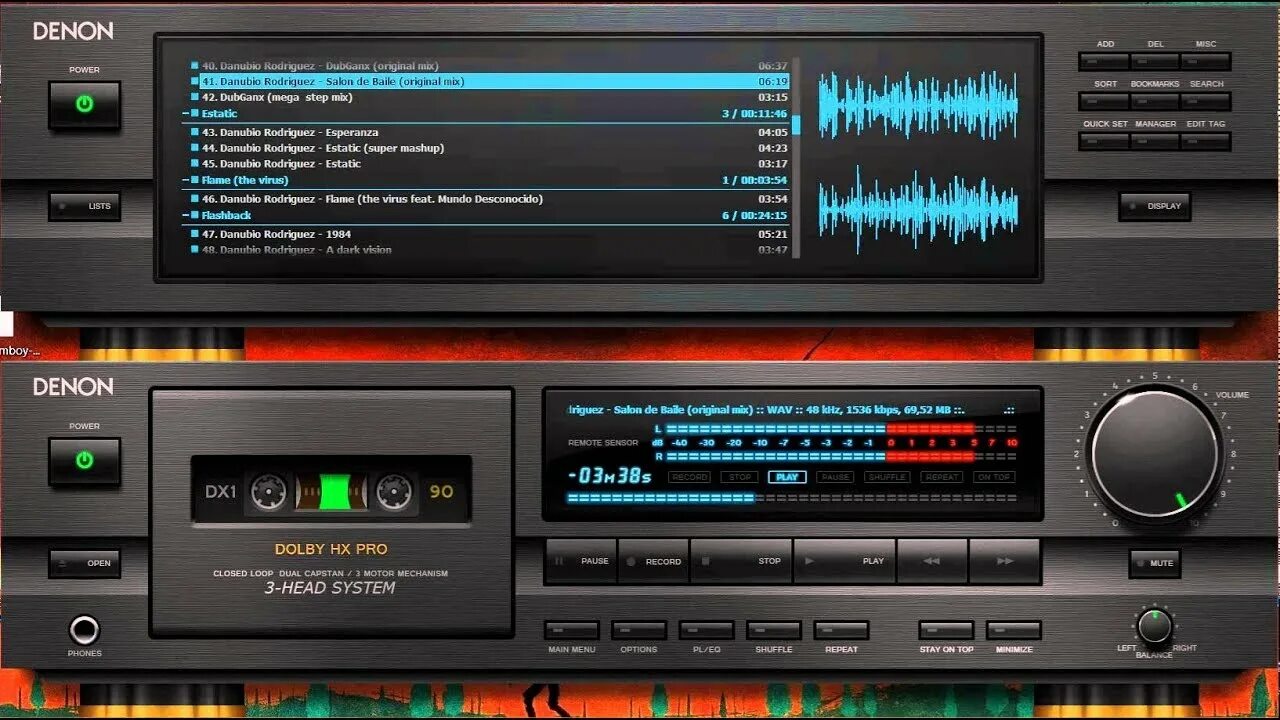Toggle the REPEAT button below the transport
Screen dimensions: 1280x720
tap(841, 630)
